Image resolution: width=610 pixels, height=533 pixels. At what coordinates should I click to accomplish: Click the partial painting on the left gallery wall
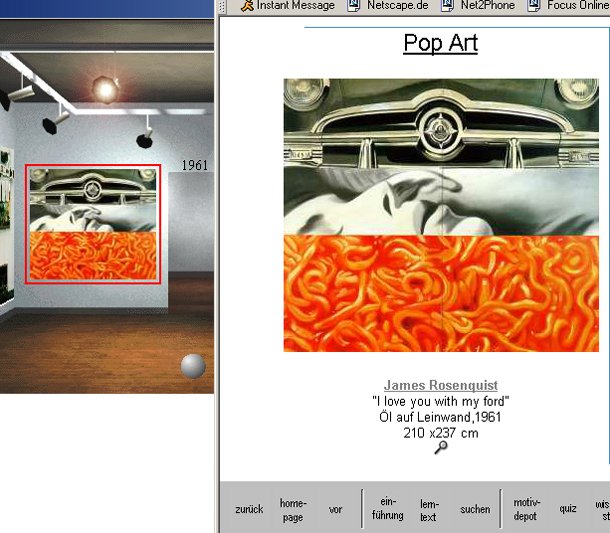6,226
